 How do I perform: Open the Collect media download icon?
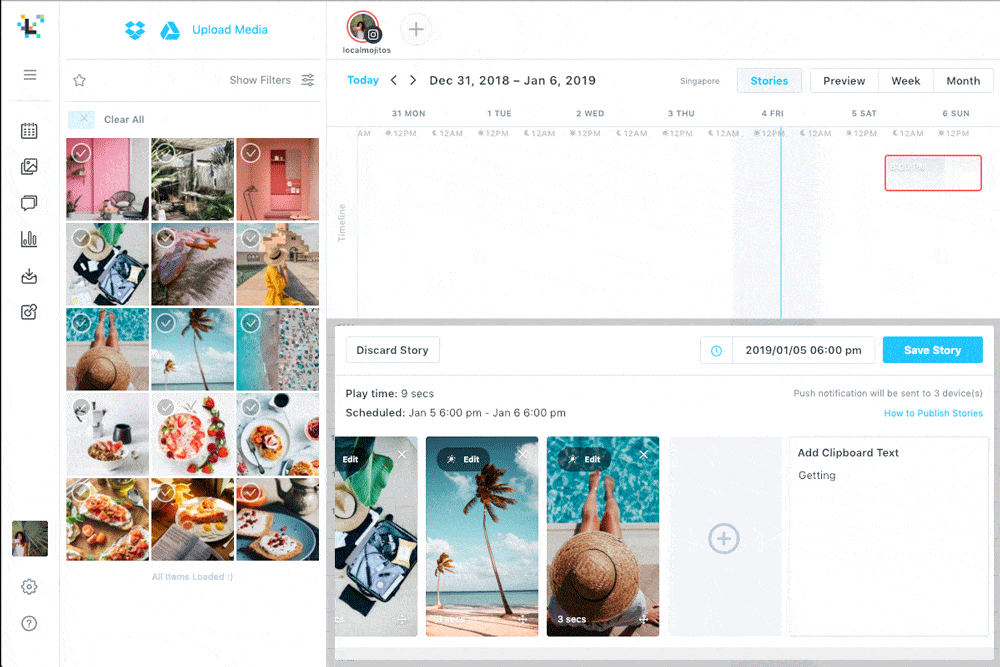[30, 276]
